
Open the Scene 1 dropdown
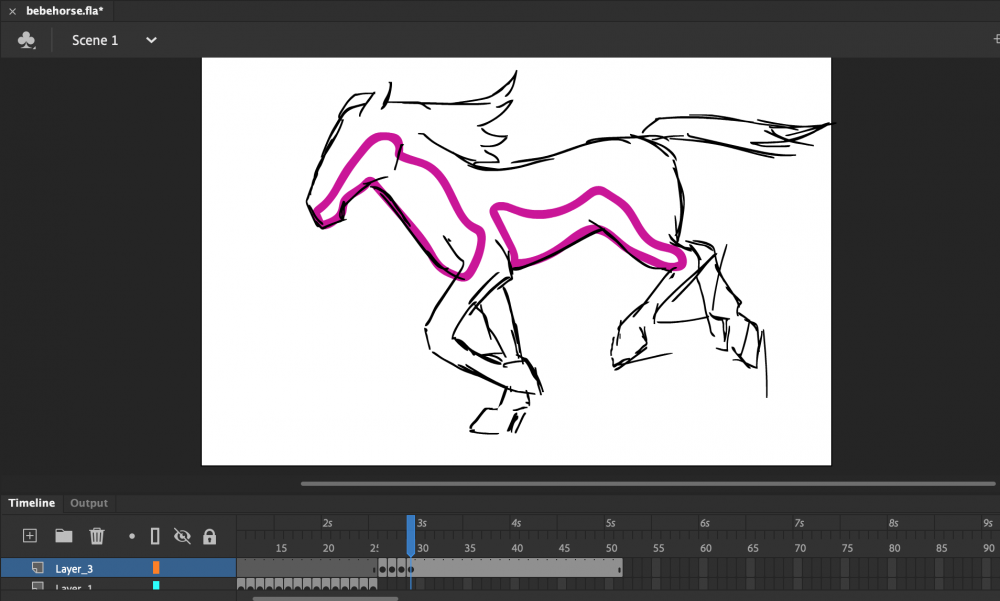coord(152,40)
